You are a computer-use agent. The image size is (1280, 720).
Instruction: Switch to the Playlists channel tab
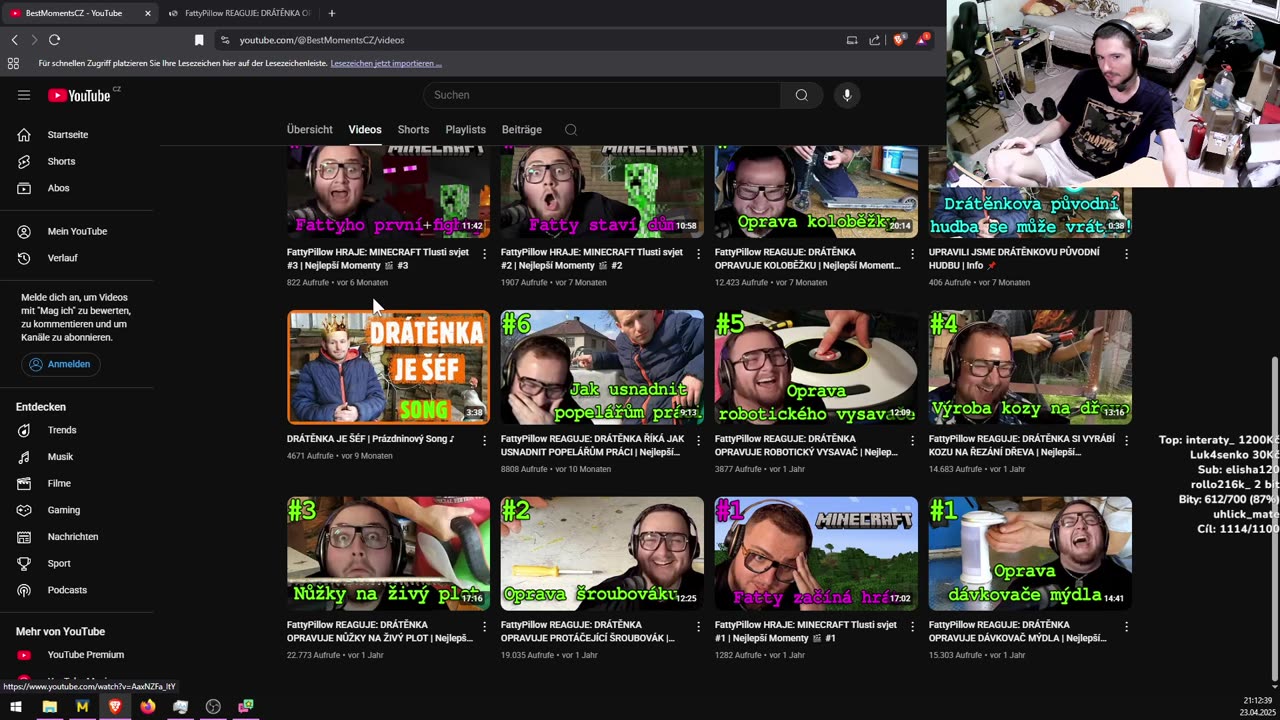click(x=466, y=130)
